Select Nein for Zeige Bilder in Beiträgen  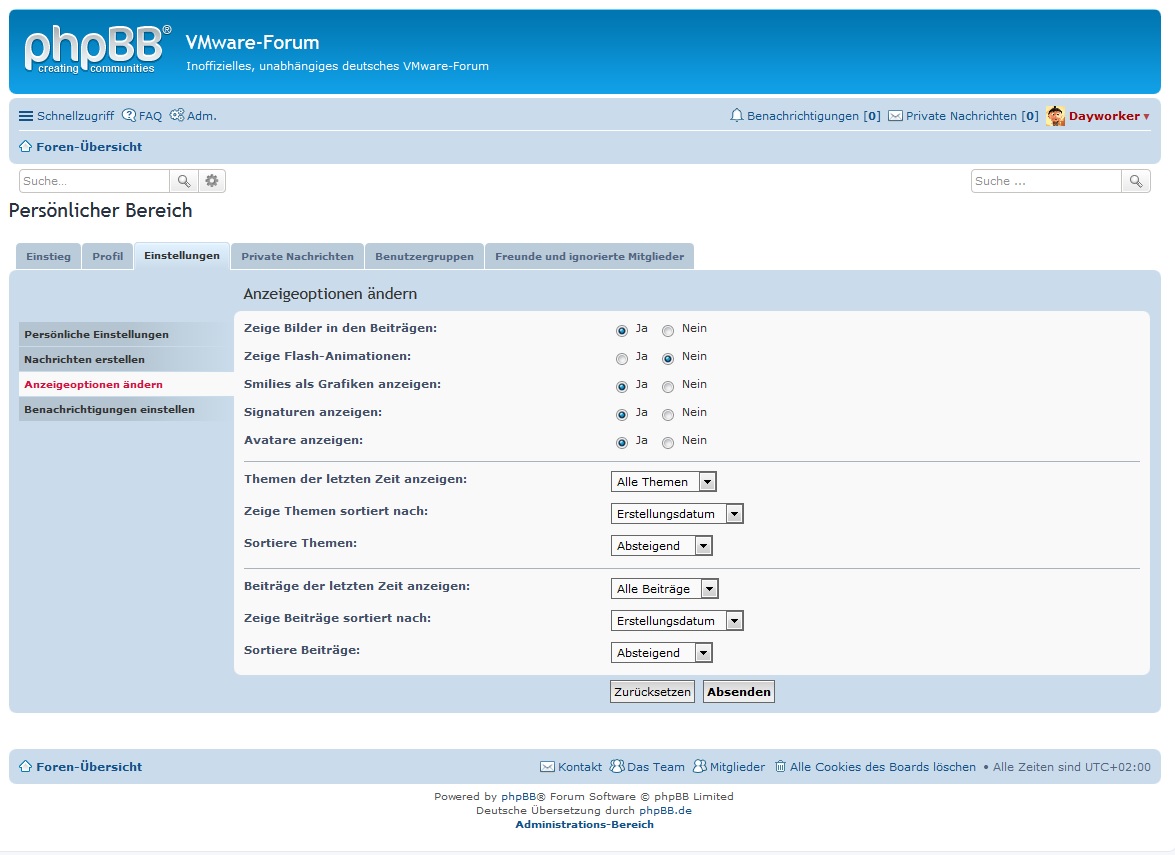tap(668, 331)
